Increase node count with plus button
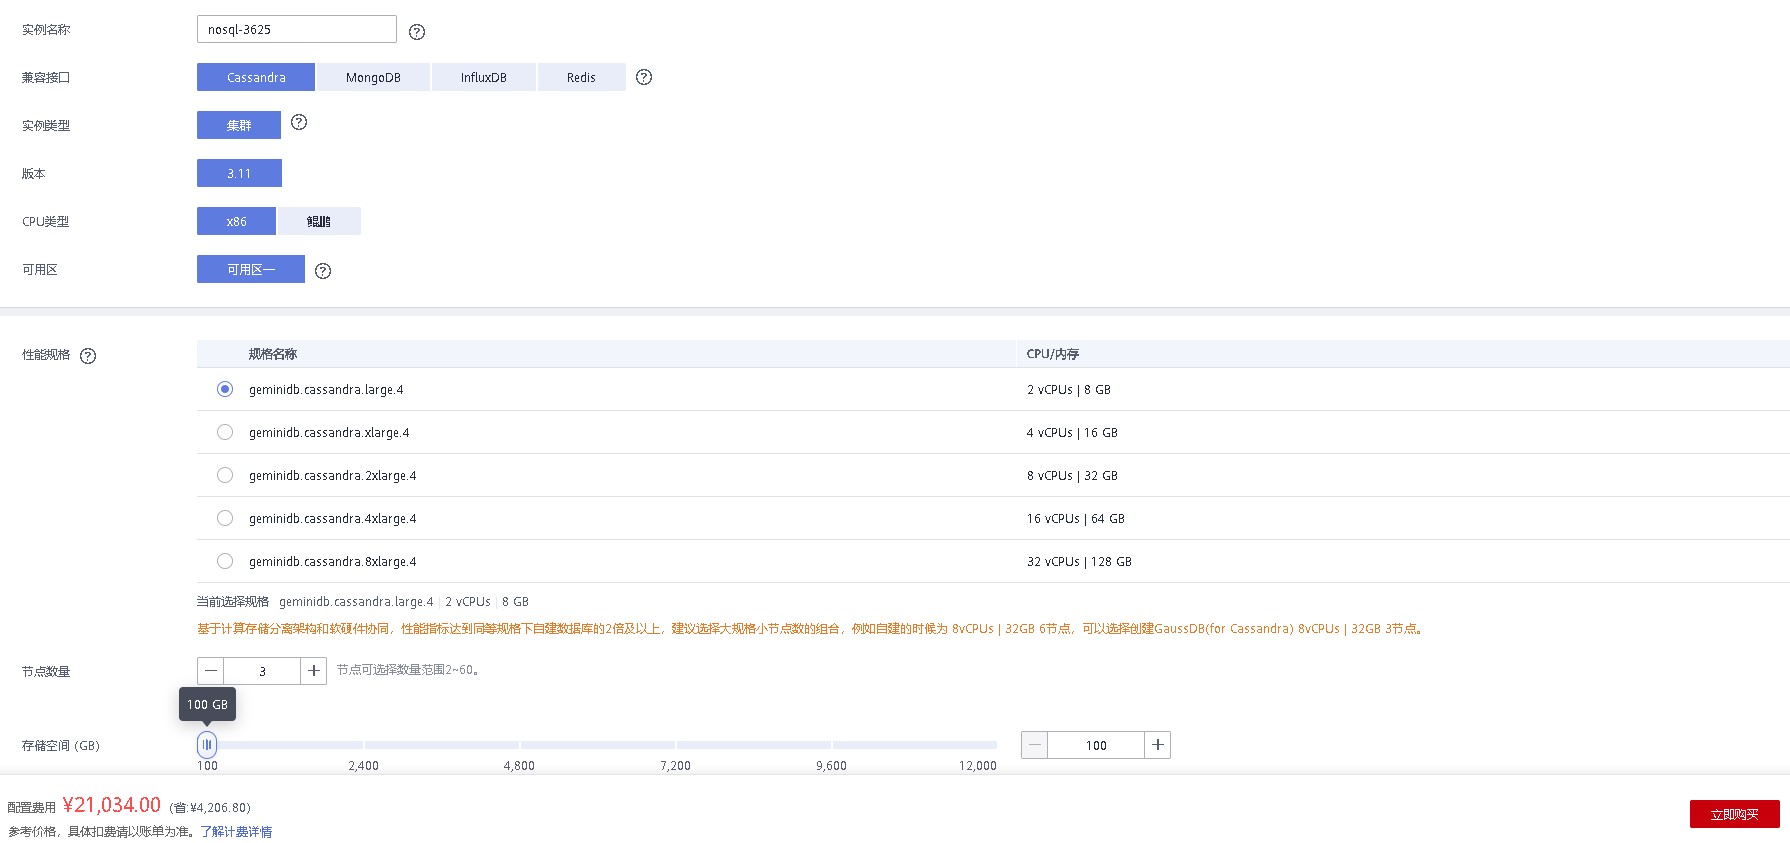The width and height of the screenshot is (1790, 843). [314, 670]
